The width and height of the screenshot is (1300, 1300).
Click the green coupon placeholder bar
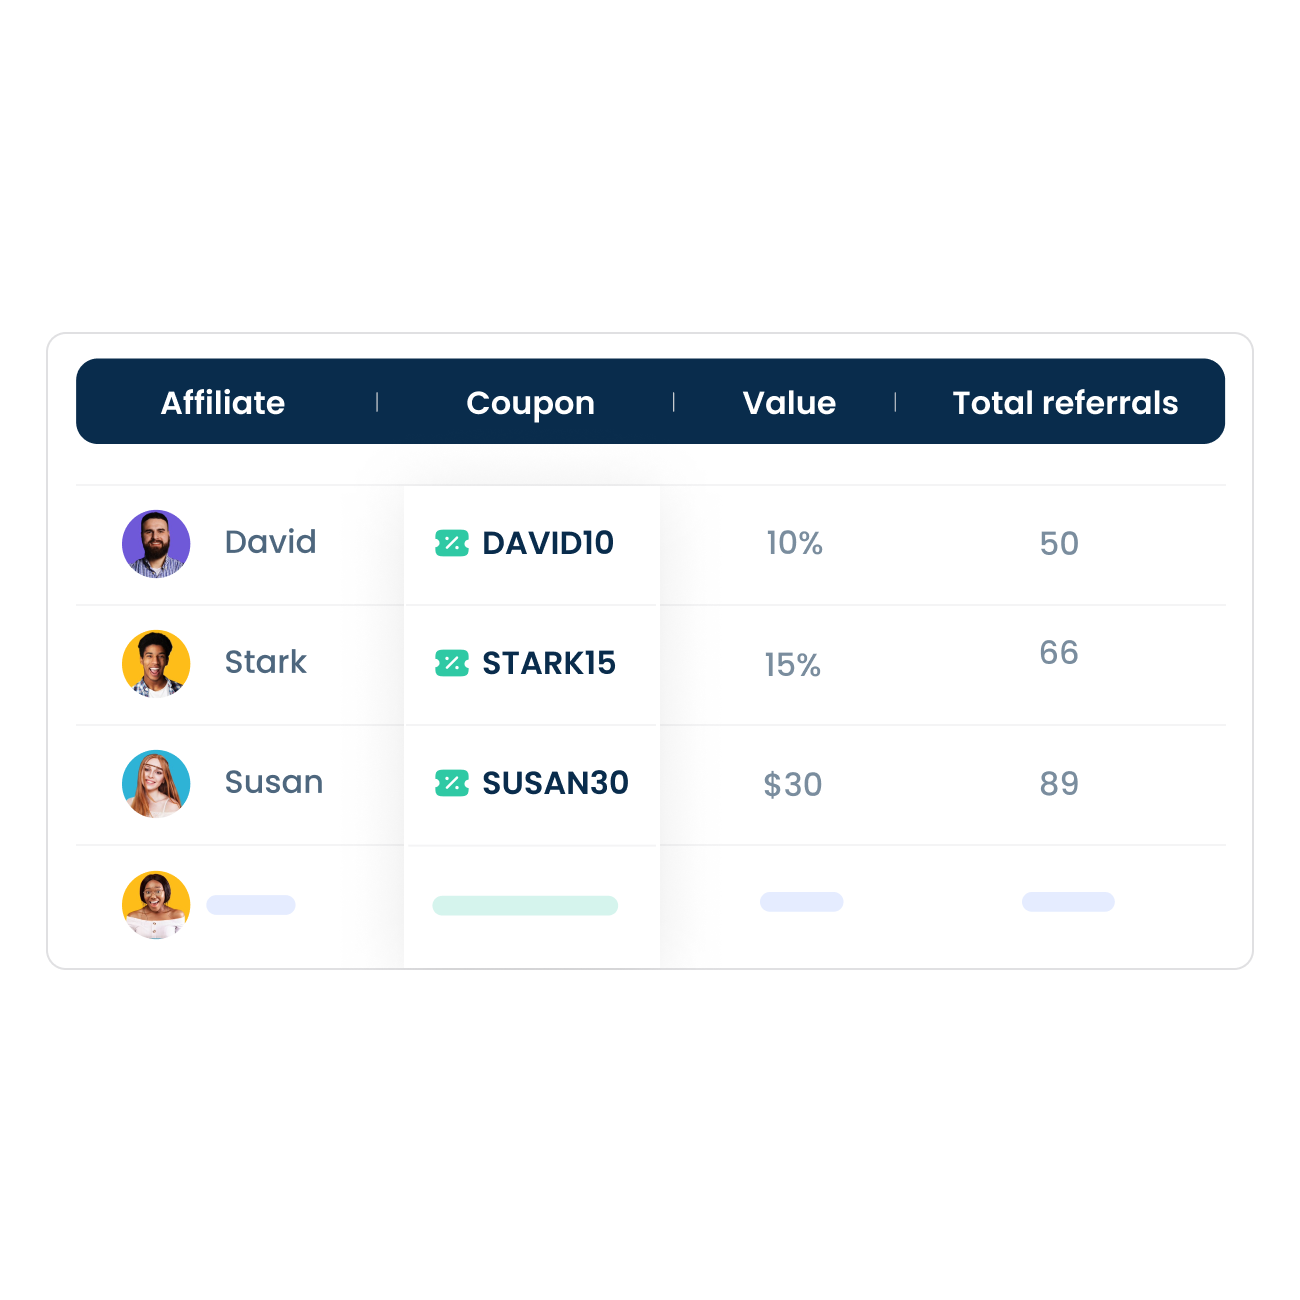point(525,905)
